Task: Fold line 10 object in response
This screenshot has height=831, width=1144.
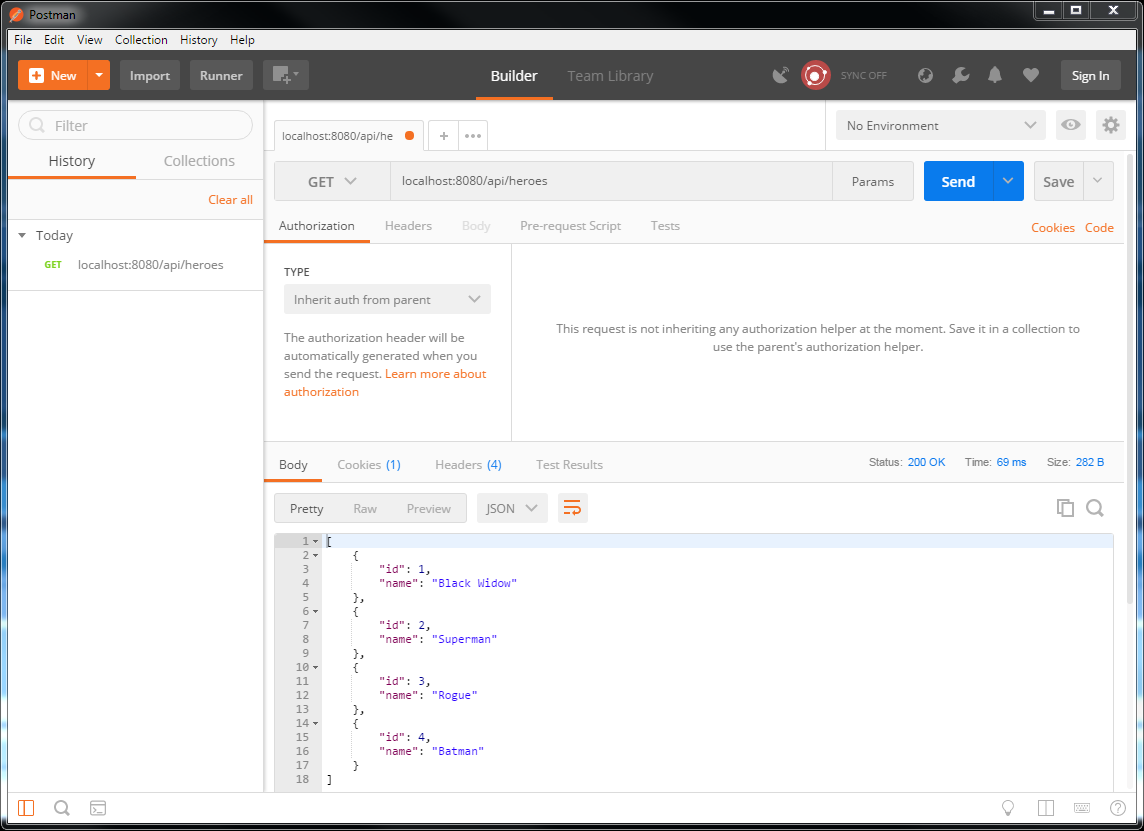Action: coord(315,668)
